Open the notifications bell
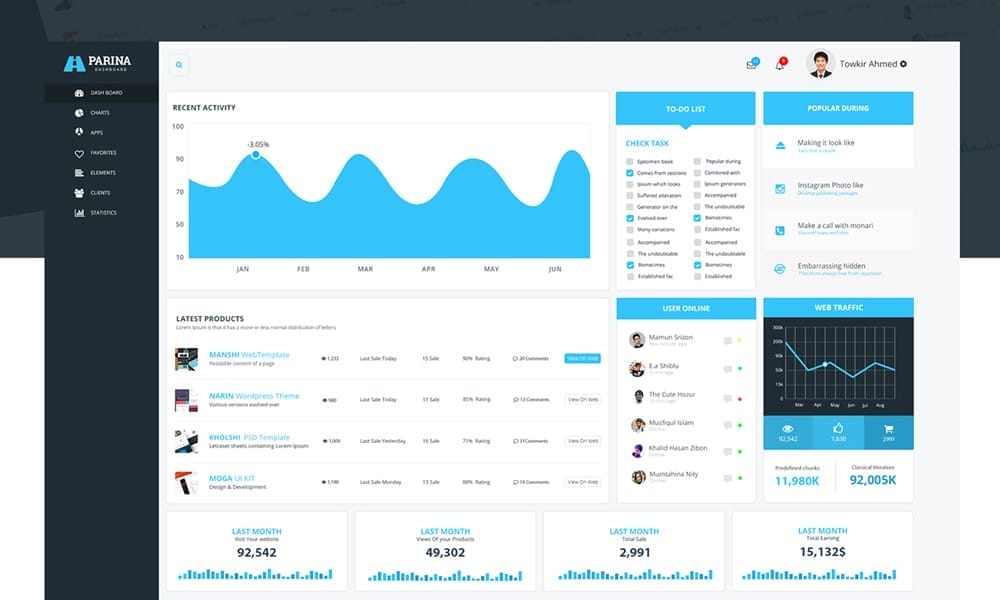Image resolution: width=1000 pixels, height=600 pixels. (780, 65)
